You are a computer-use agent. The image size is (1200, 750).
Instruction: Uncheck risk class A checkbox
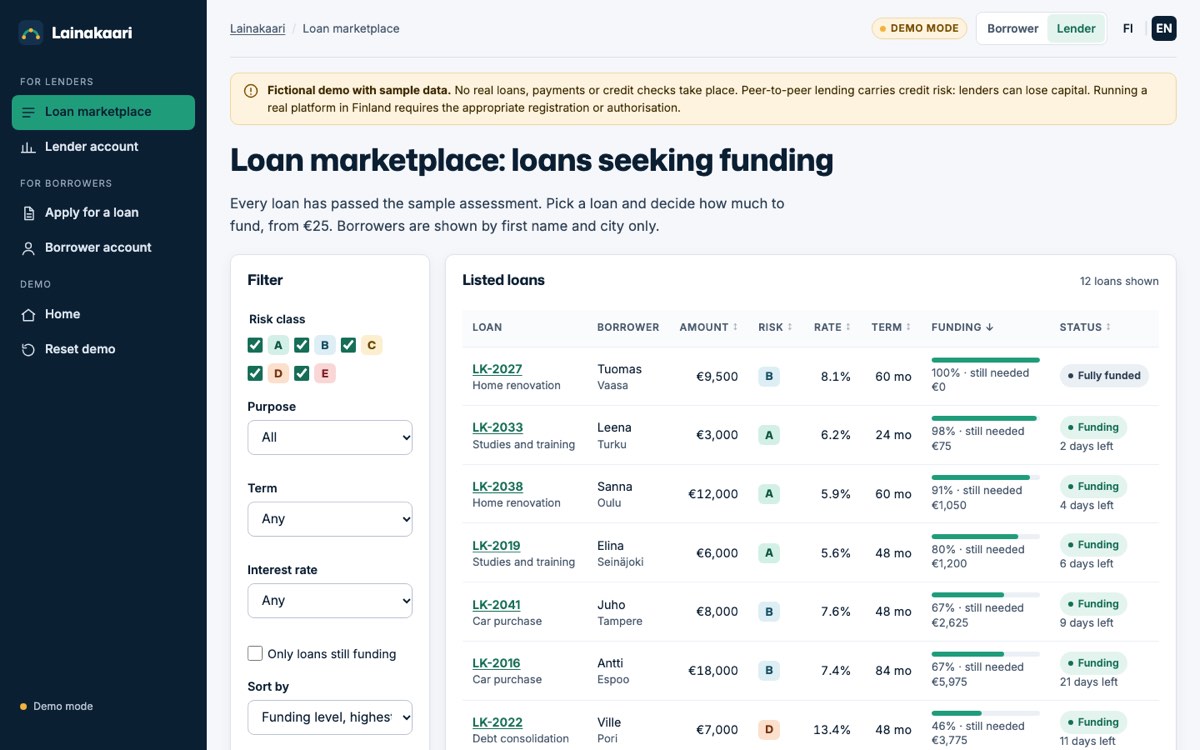pos(255,345)
